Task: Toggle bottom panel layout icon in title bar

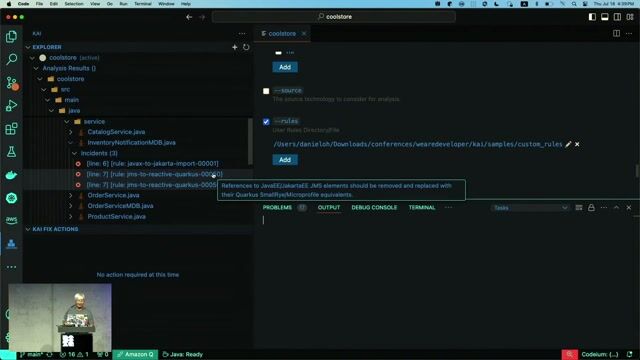Action: [605, 17]
